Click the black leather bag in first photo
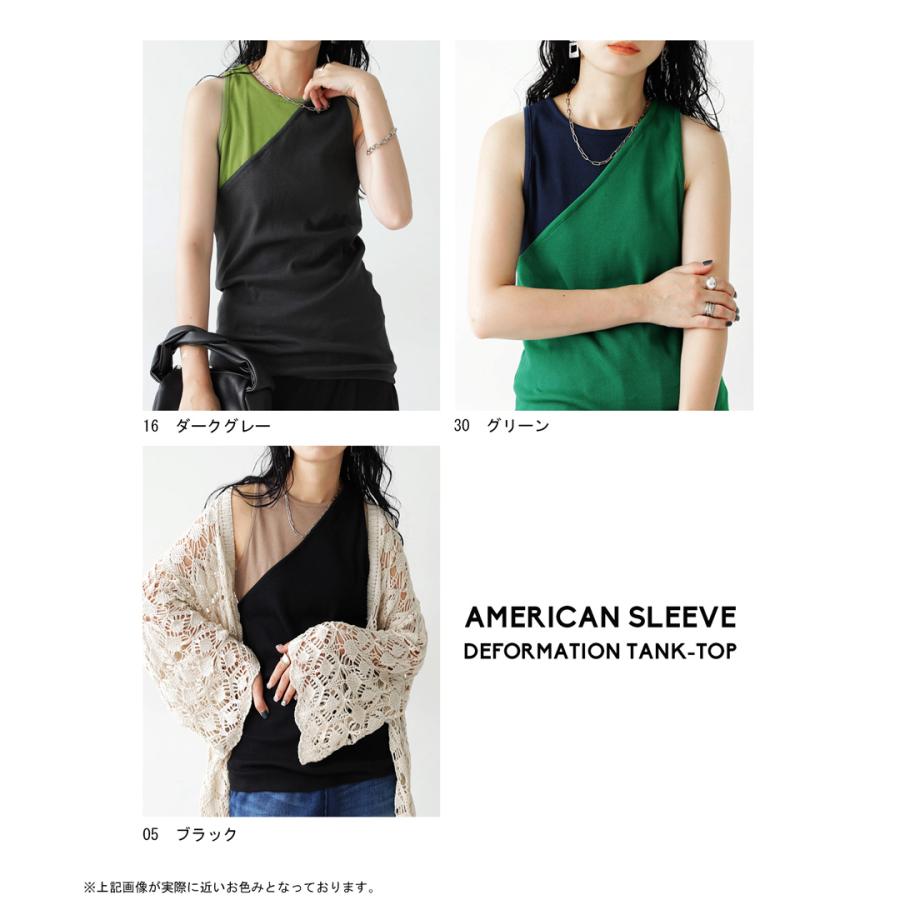 207,367
